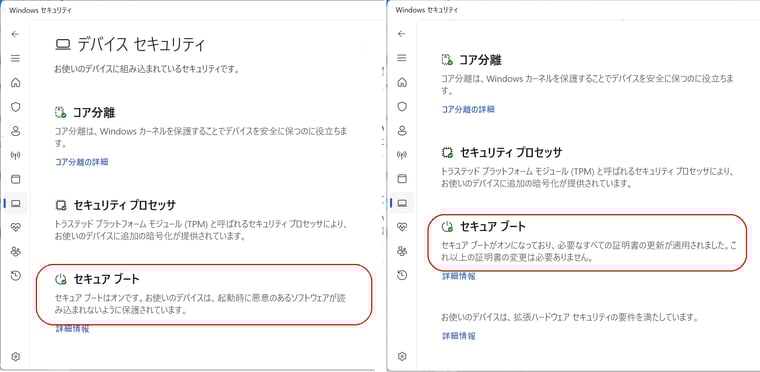Click the セキュア ブート icon in right window
The width and height of the screenshot is (760, 372).
[447, 226]
